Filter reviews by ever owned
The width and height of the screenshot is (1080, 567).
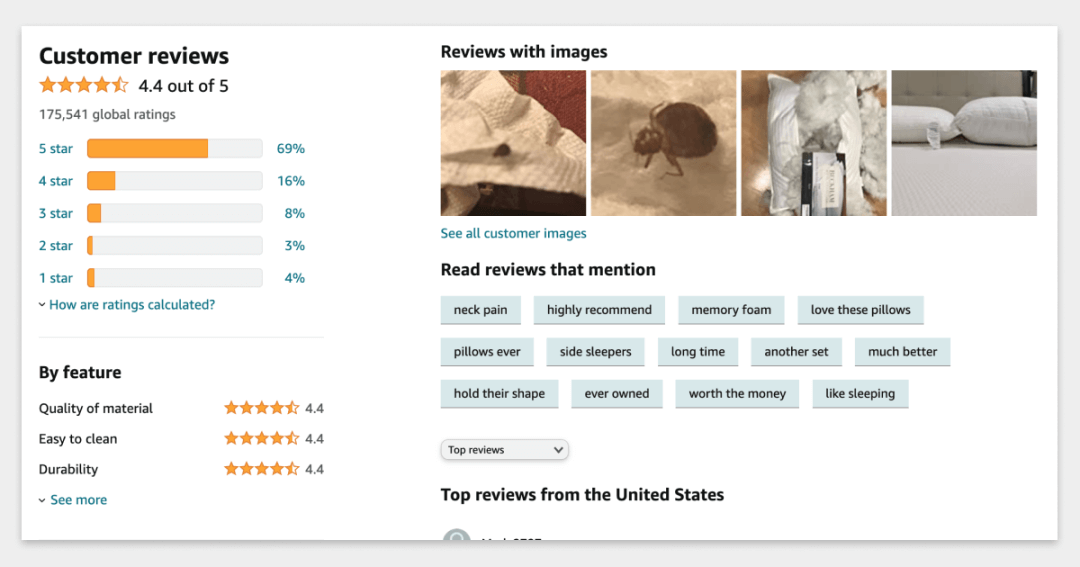(x=617, y=394)
